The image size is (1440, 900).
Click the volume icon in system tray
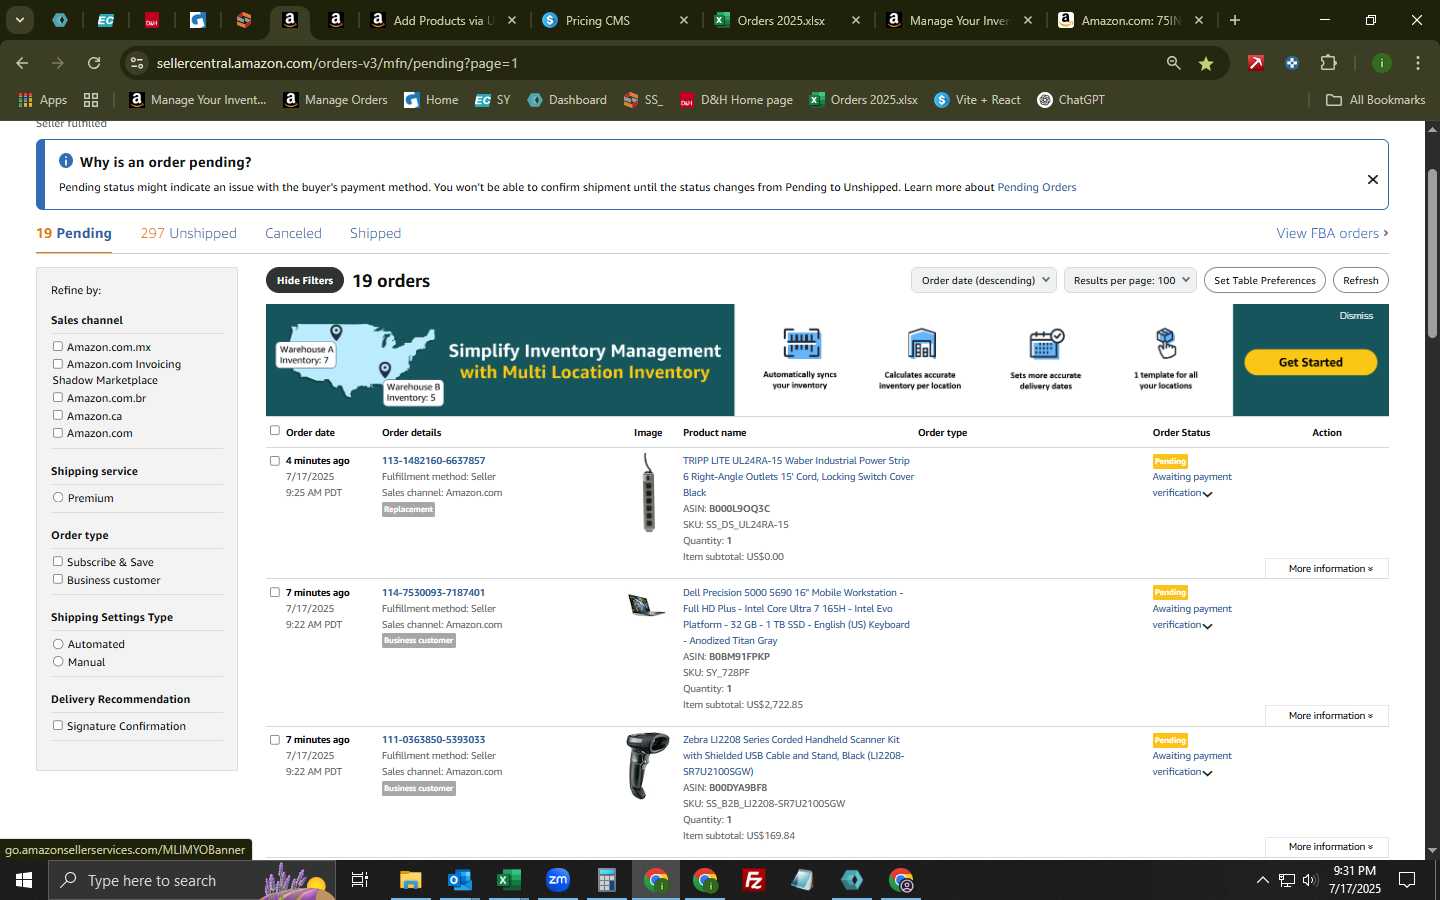pyautogui.click(x=1310, y=880)
